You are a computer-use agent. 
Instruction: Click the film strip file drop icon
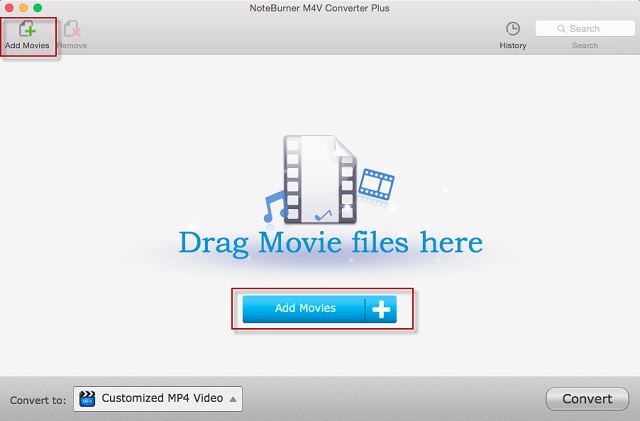click(320, 179)
